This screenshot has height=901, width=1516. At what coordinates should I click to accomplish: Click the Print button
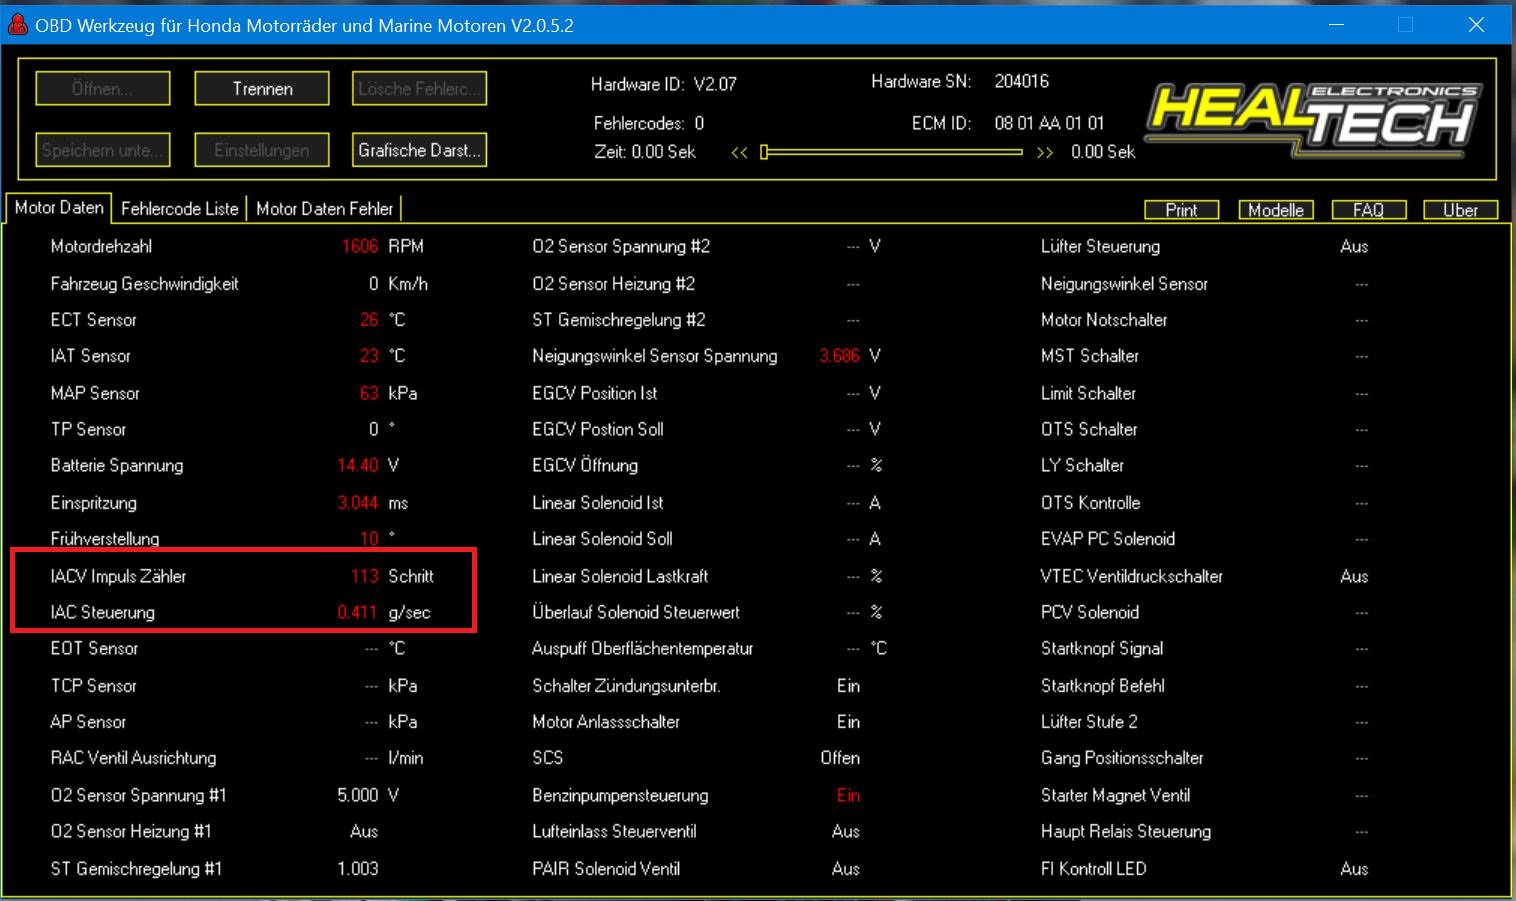pyautogui.click(x=1181, y=210)
